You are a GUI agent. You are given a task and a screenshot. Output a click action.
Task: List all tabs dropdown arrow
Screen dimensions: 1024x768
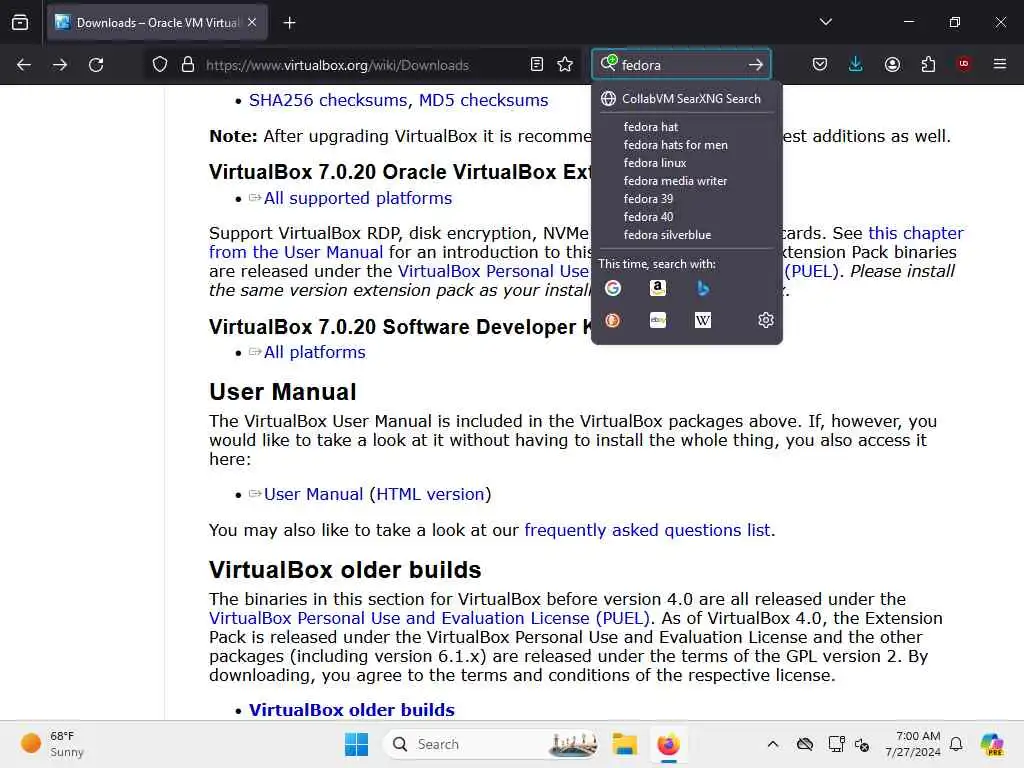[x=825, y=22]
